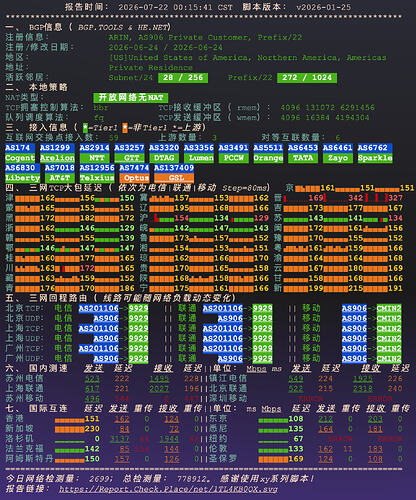Click the '4096 131072 6291456' rmem value
This screenshot has height=500, width=416.
click(327, 108)
